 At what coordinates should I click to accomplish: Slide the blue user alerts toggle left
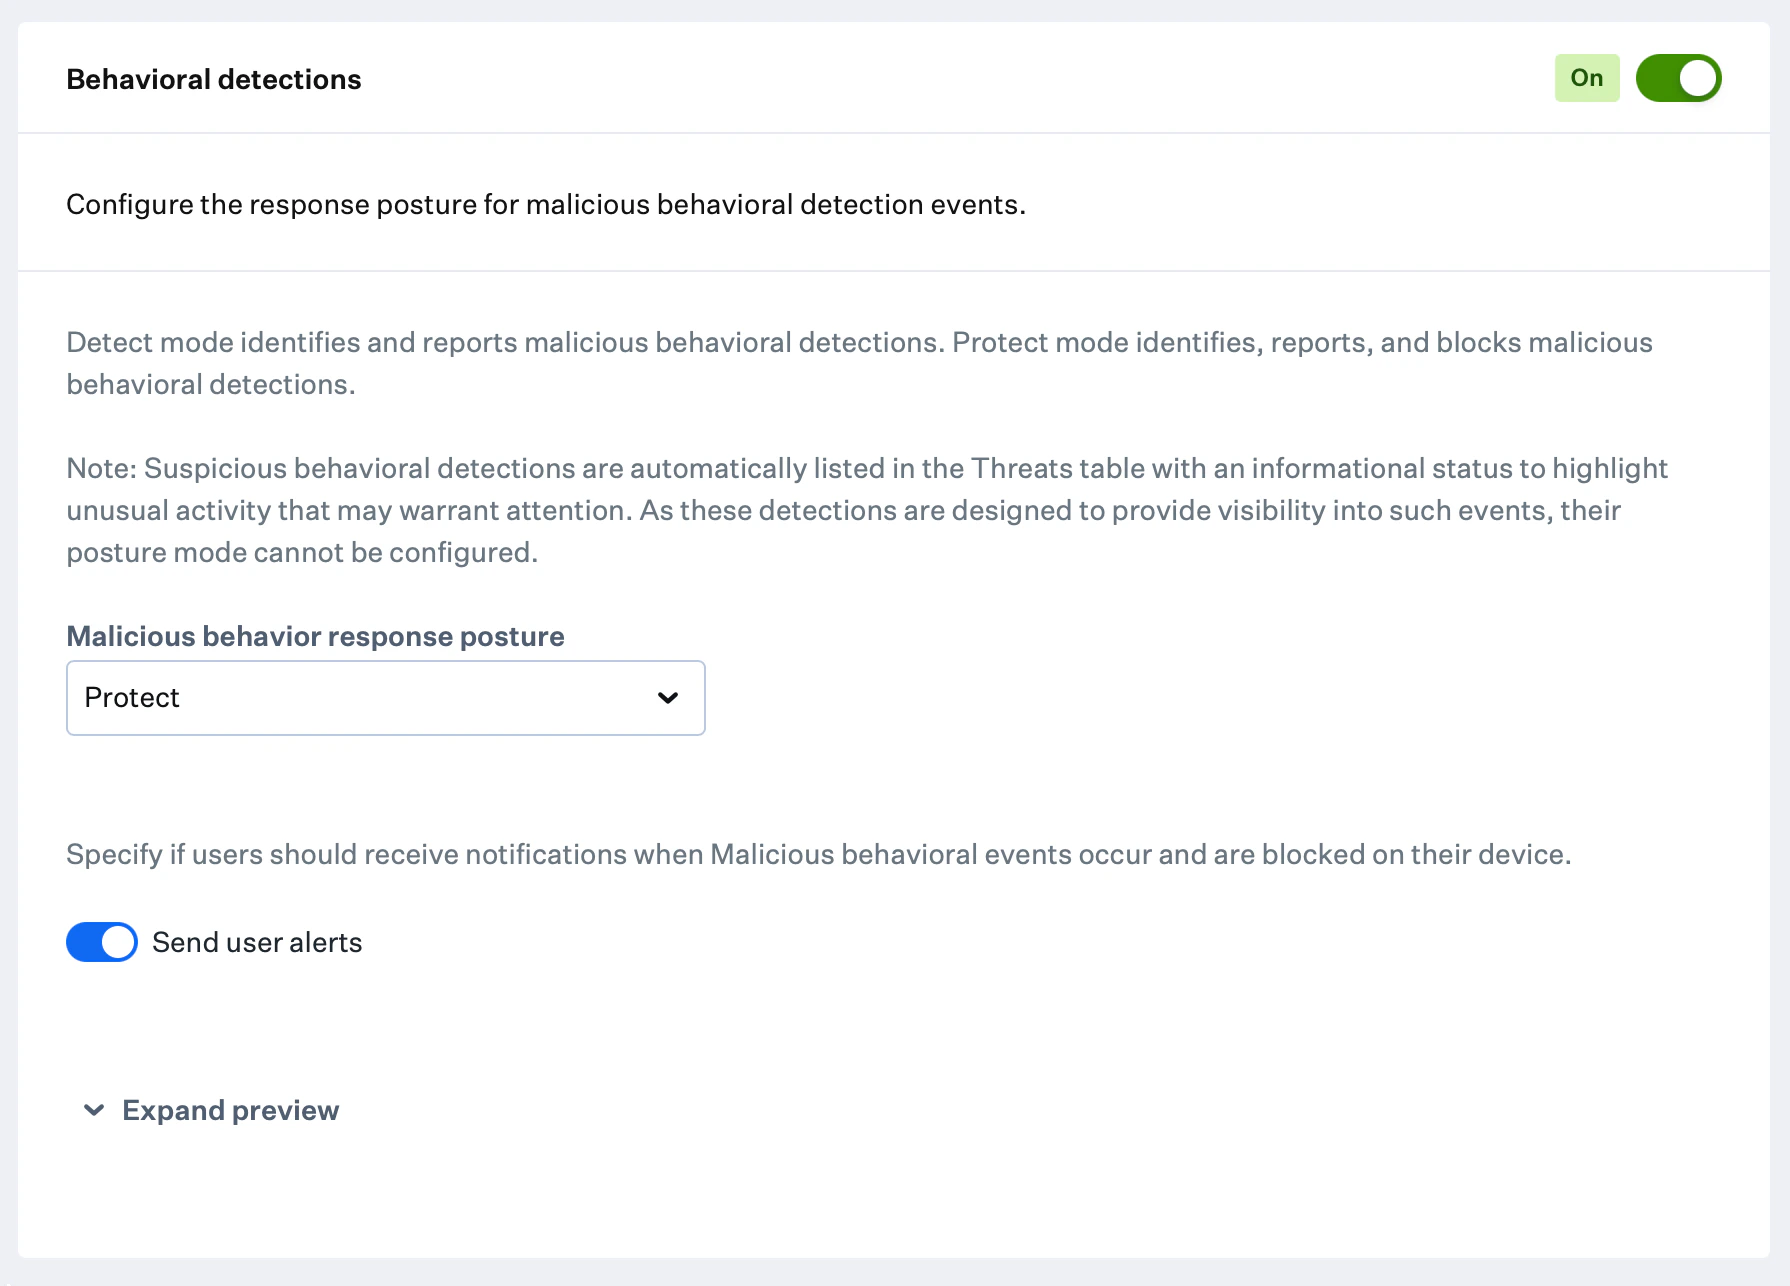click(101, 941)
